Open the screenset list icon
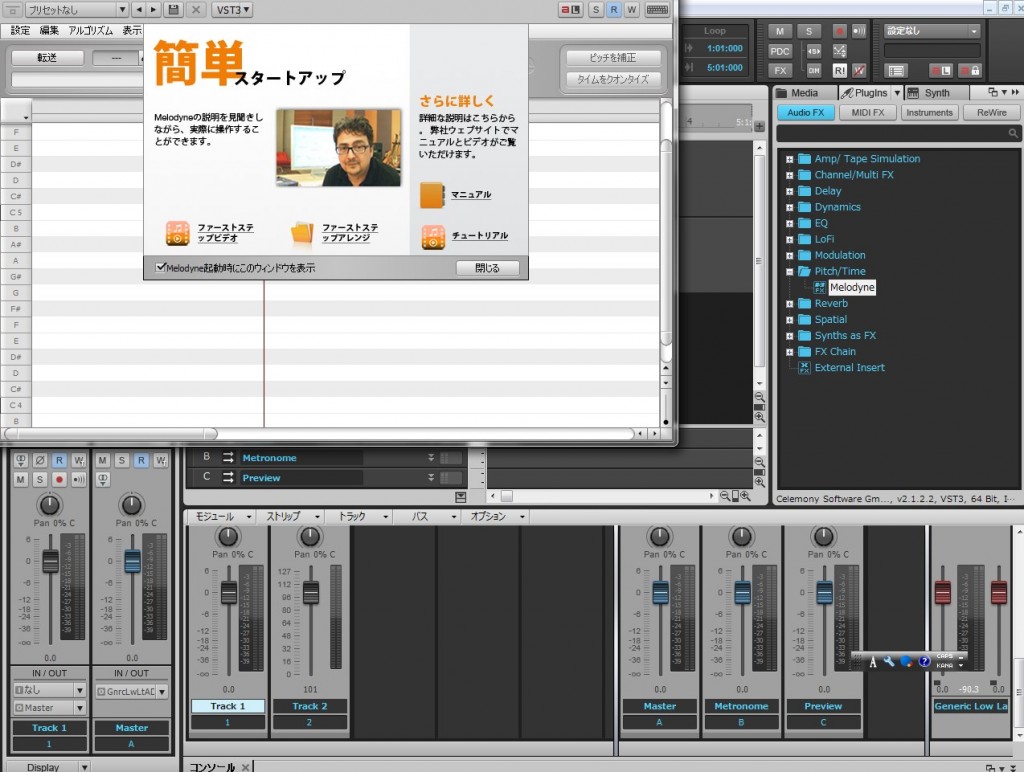 [896, 71]
